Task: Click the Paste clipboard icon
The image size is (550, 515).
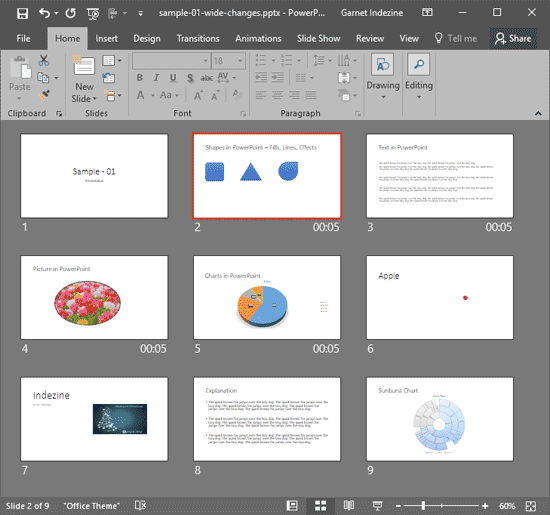Action: click(20, 67)
